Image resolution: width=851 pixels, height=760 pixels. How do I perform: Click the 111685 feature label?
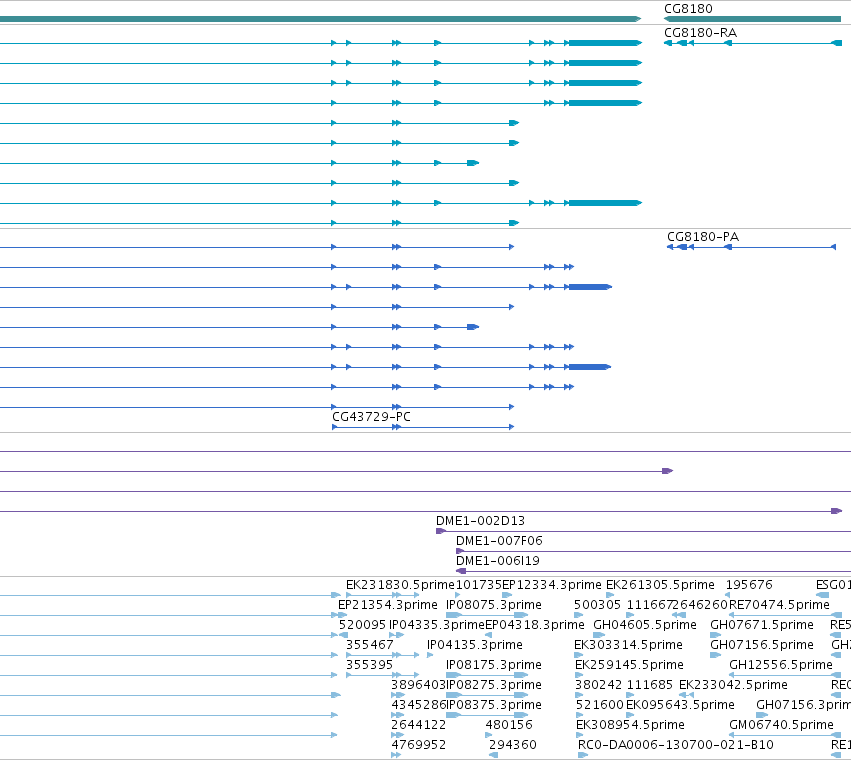pos(650,686)
